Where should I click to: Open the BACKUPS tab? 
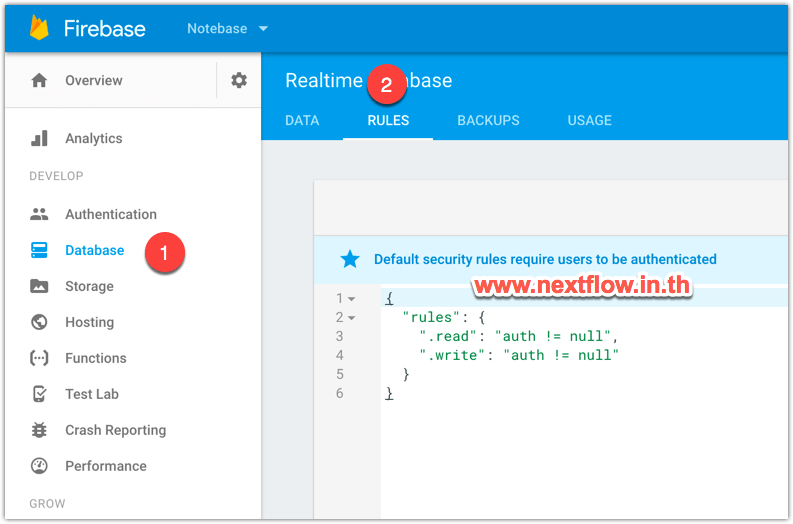[x=488, y=120]
